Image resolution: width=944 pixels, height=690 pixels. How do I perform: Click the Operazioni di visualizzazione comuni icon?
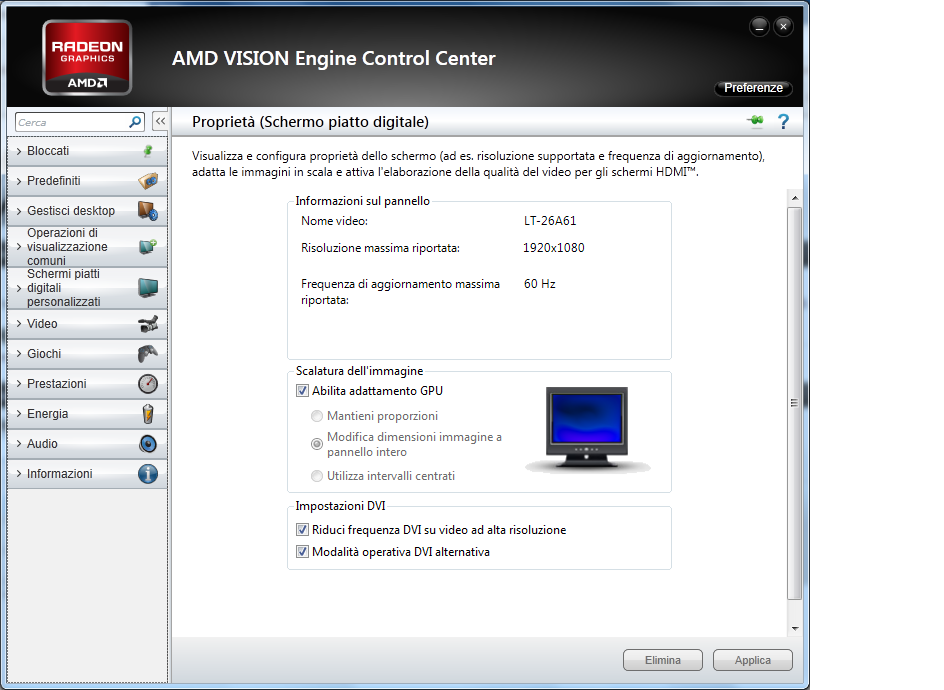[148, 246]
